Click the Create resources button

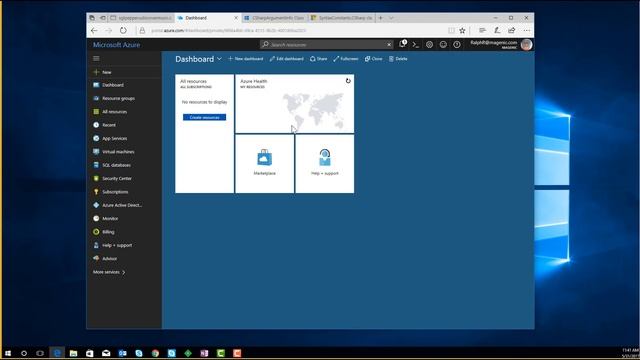pos(204,117)
